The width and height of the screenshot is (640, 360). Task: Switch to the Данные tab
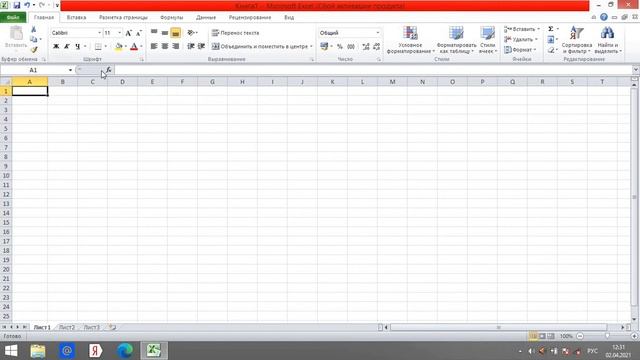pos(206,18)
